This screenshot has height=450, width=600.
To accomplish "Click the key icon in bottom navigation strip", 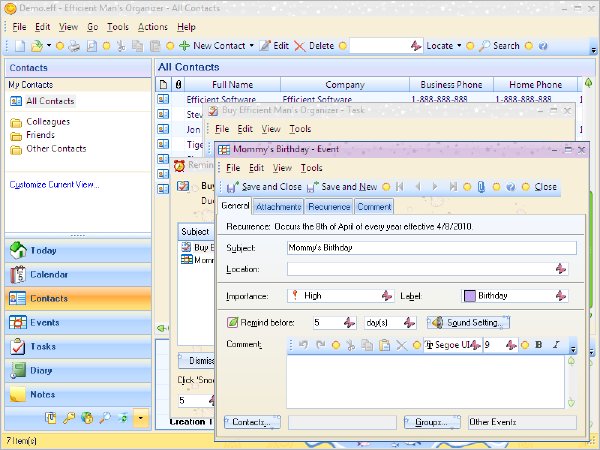I will coord(69,418).
